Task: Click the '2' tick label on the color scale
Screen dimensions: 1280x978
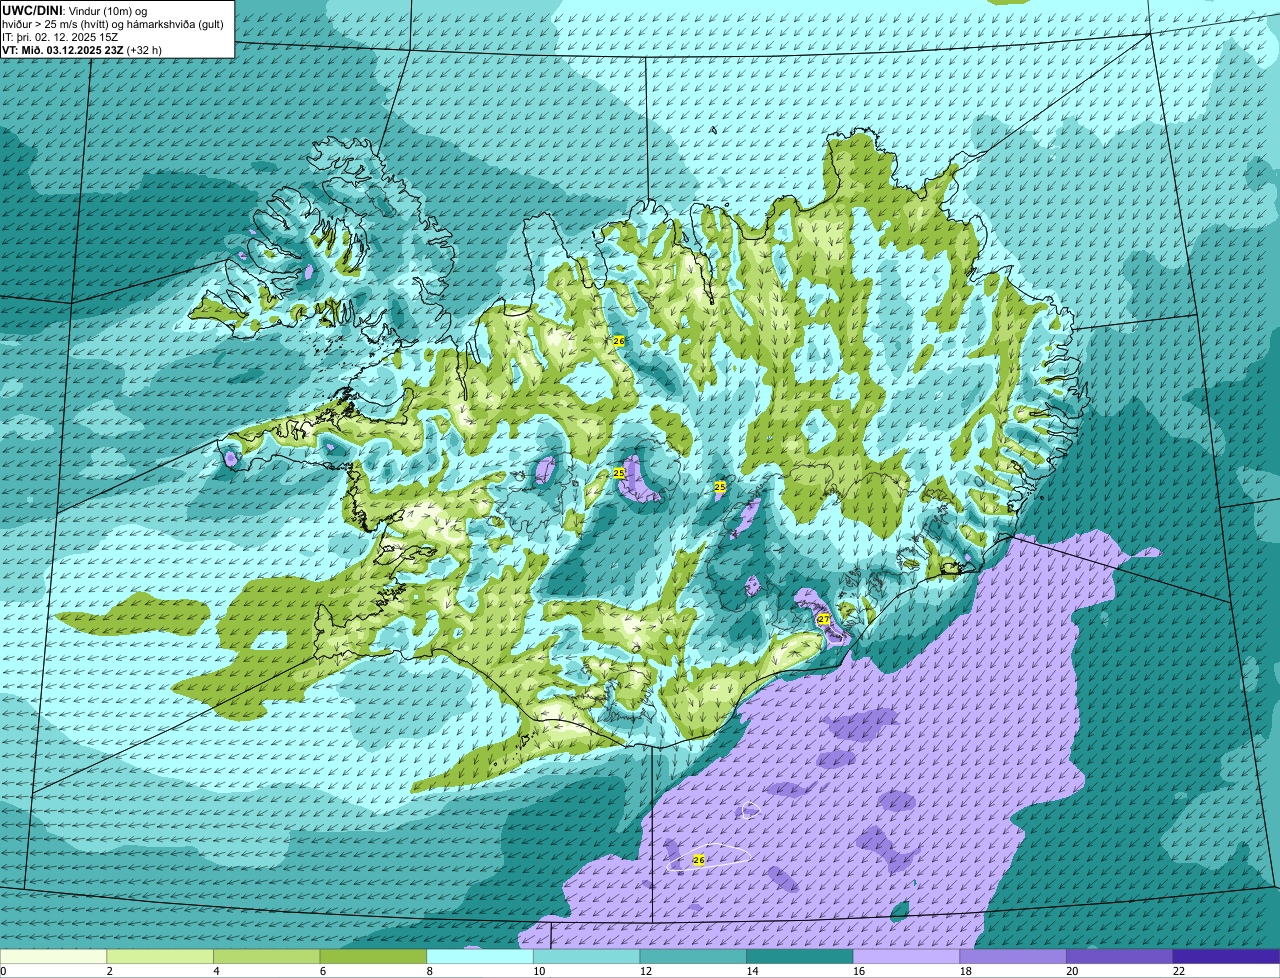Action: pyautogui.click(x=110, y=972)
